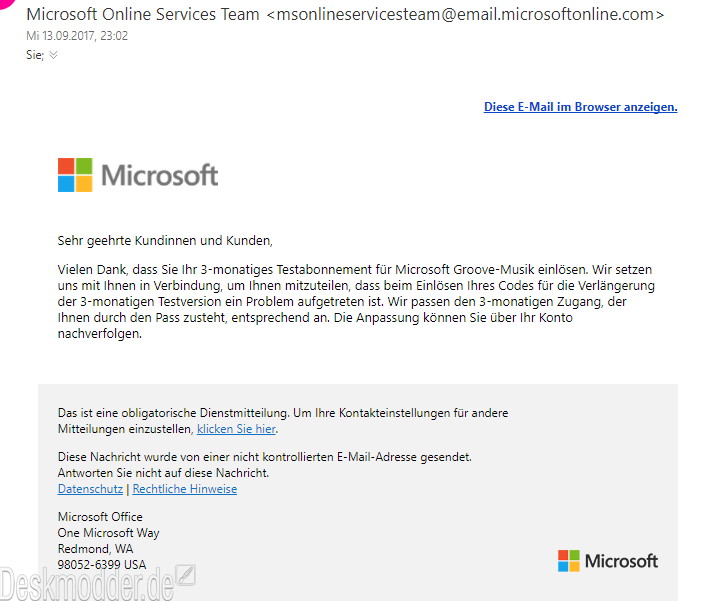This screenshot has width=723, height=601.
Task: Open the Datenschutz link
Action: (90, 489)
